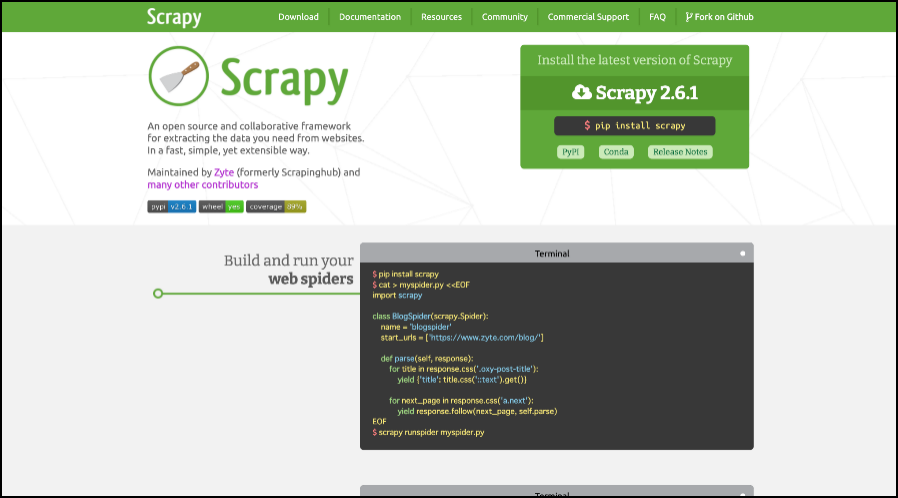
Task: Open the PyPI button
Action: [570, 152]
